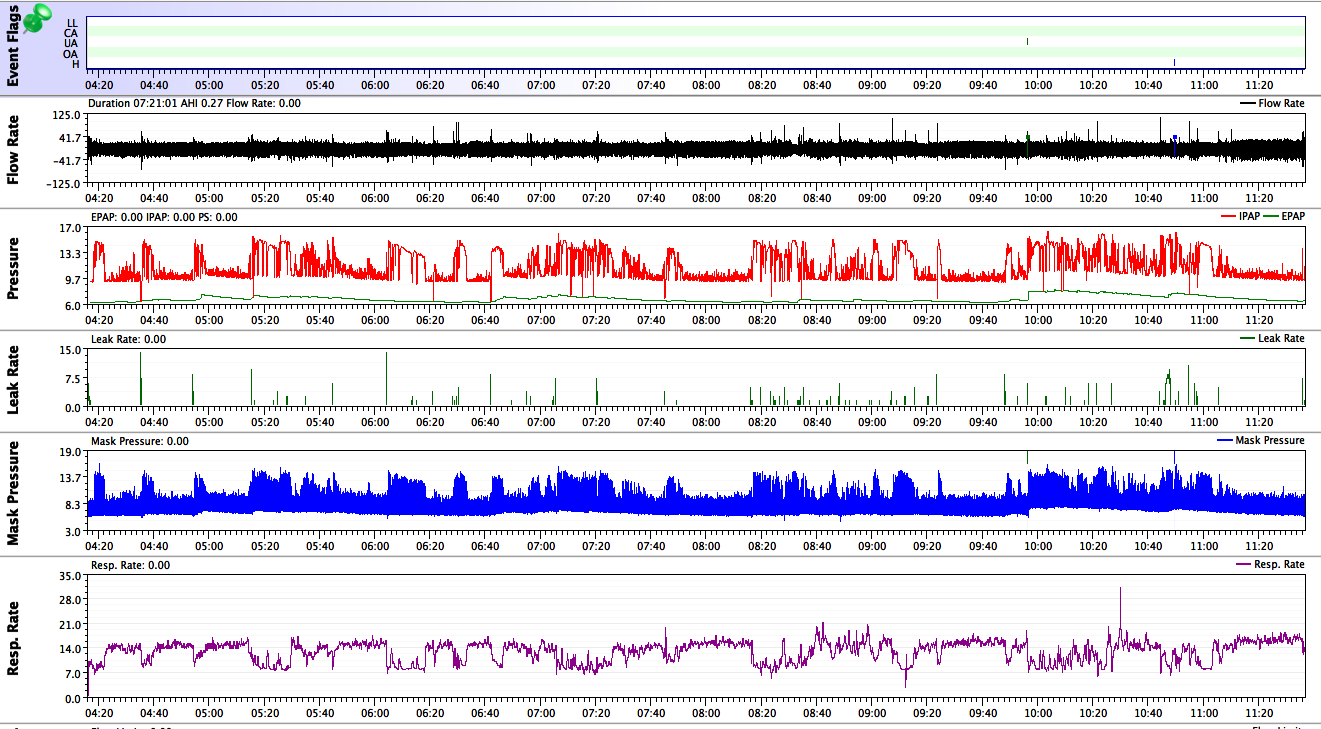Click the green EPAP legend entry
The image size is (1321, 729).
pyautogui.click(x=1286, y=217)
